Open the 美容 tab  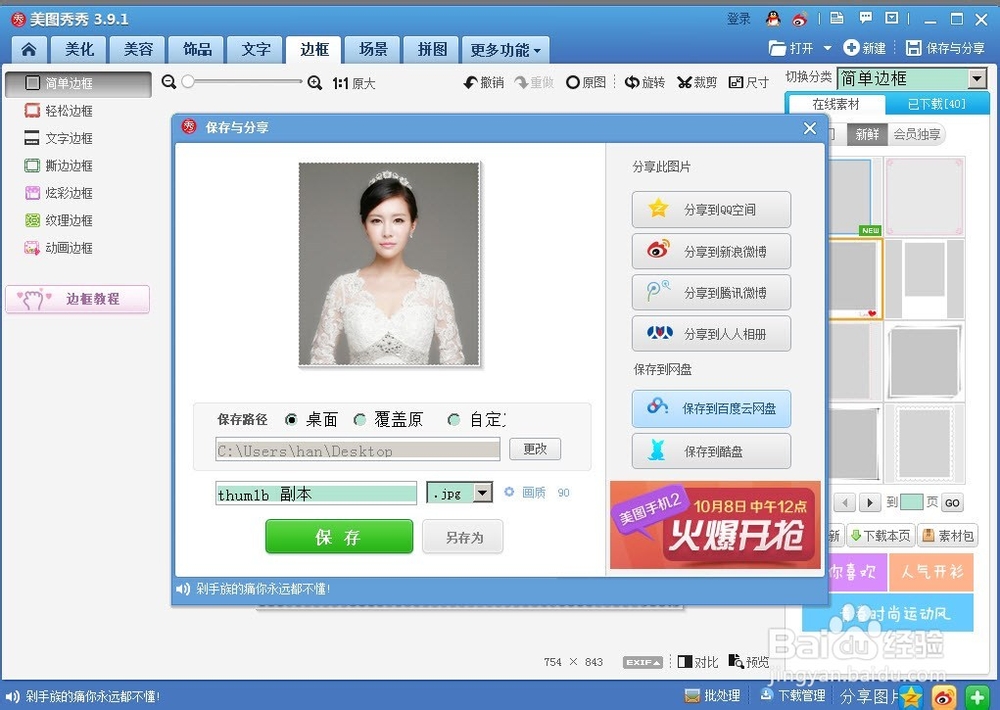[x=138, y=49]
